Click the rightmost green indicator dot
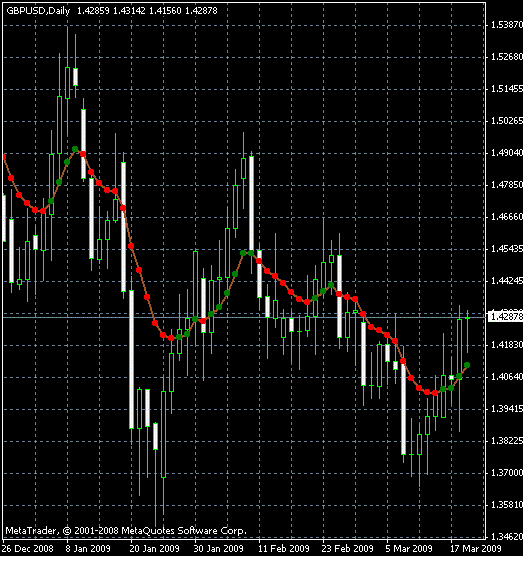 click(x=467, y=365)
